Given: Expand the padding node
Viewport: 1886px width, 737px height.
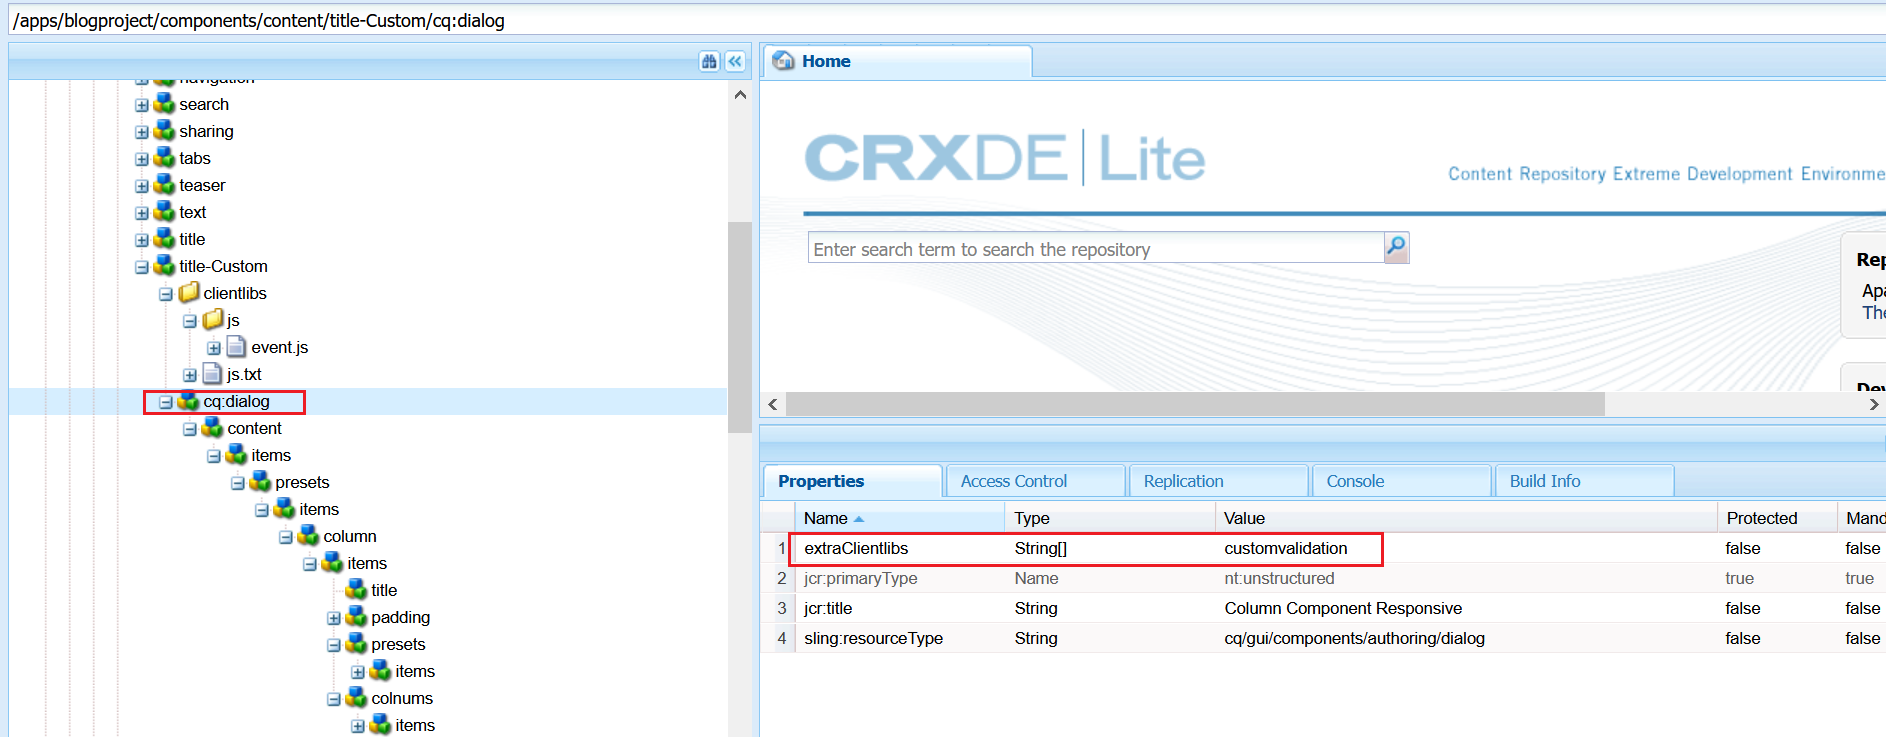Looking at the screenshot, I should 334,618.
